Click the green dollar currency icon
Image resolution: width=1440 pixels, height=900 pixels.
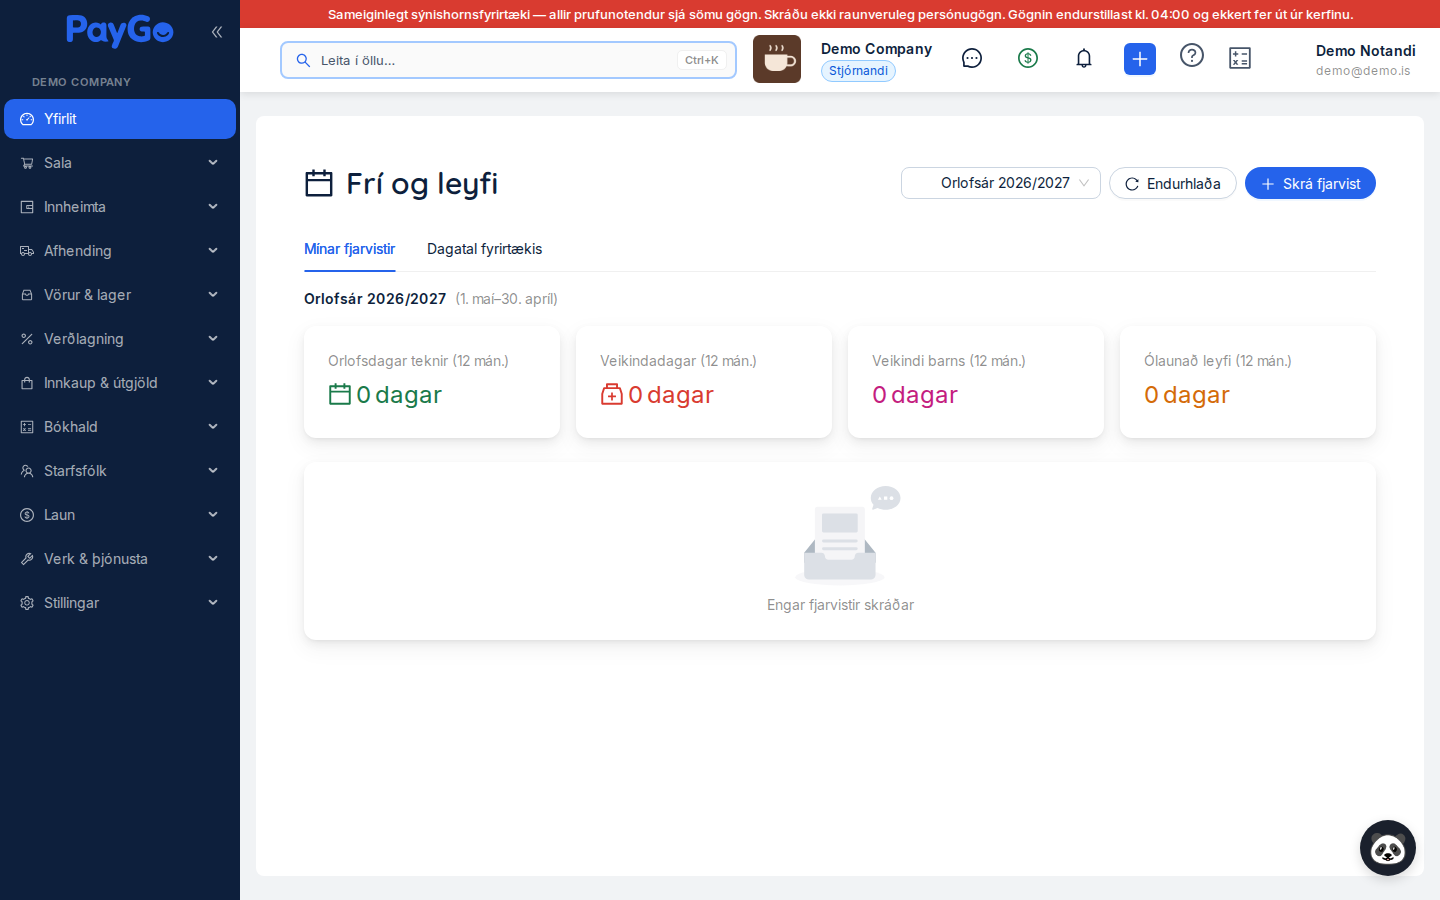click(x=1028, y=59)
